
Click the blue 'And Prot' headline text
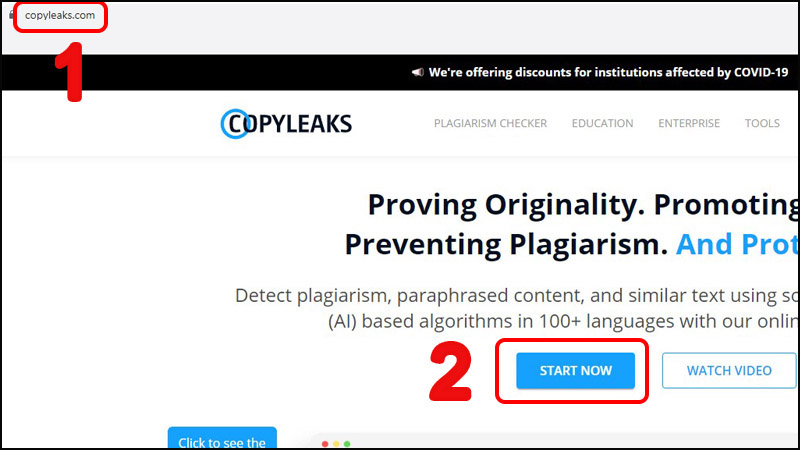pos(737,244)
